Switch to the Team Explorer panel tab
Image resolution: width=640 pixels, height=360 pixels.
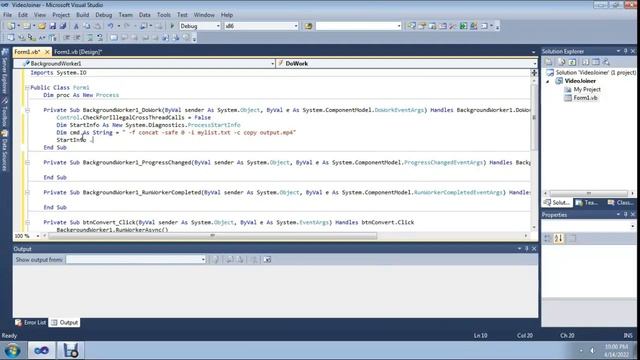click(x=588, y=202)
